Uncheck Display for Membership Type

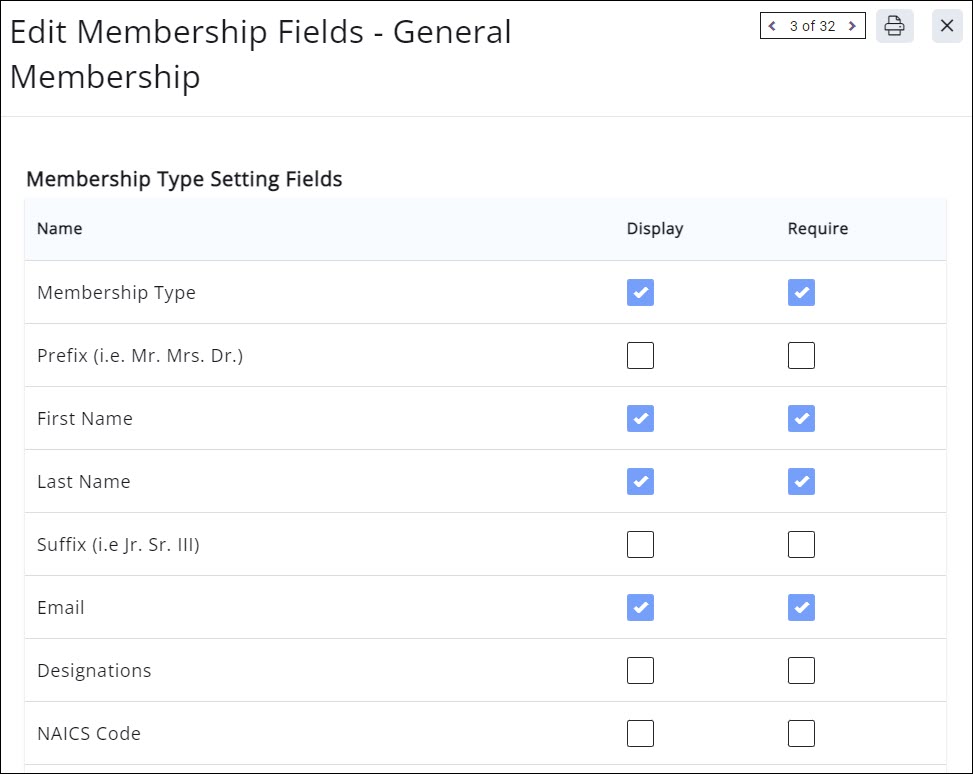pyautogui.click(x=640, y=293)
